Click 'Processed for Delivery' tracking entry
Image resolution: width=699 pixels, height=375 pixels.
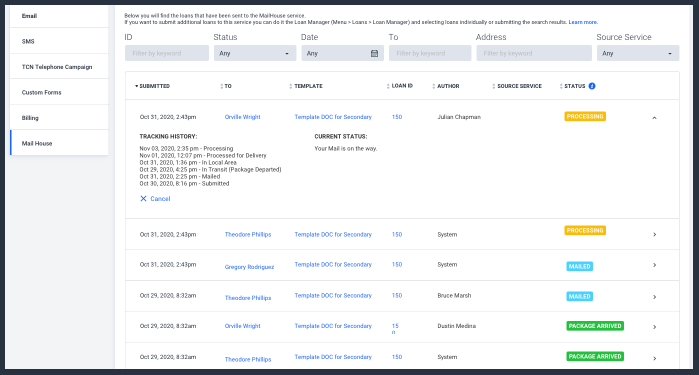coord(203,156)
